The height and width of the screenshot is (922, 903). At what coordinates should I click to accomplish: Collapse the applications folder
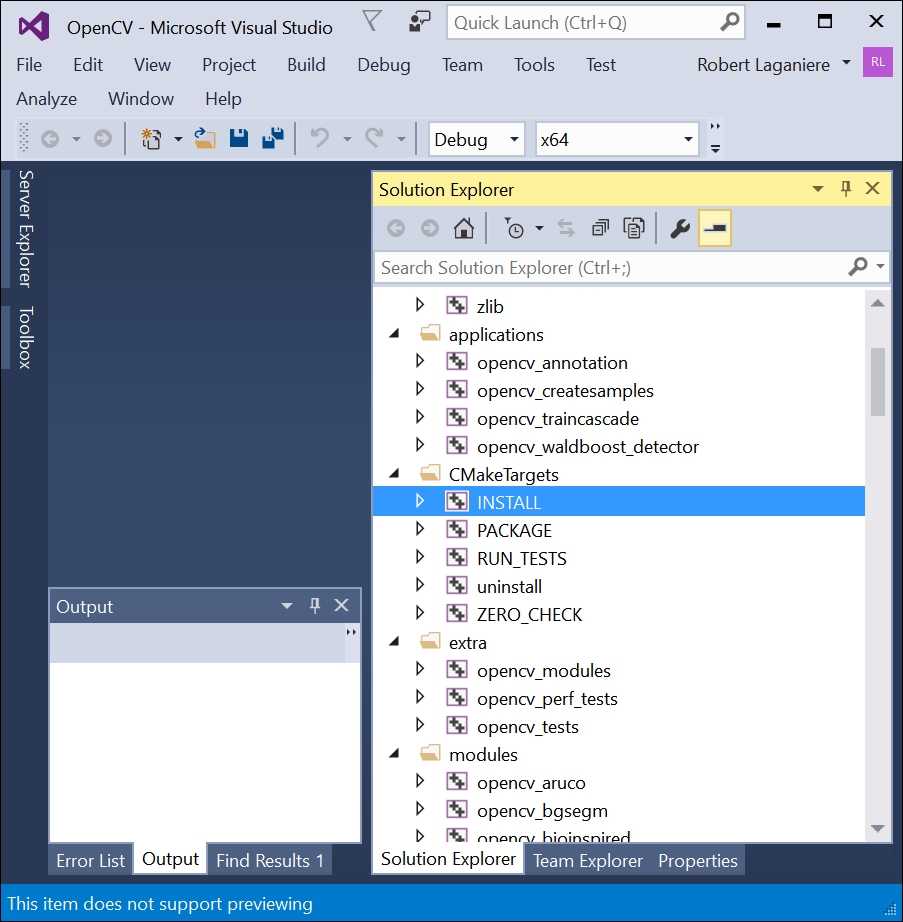tap(394, 334)
